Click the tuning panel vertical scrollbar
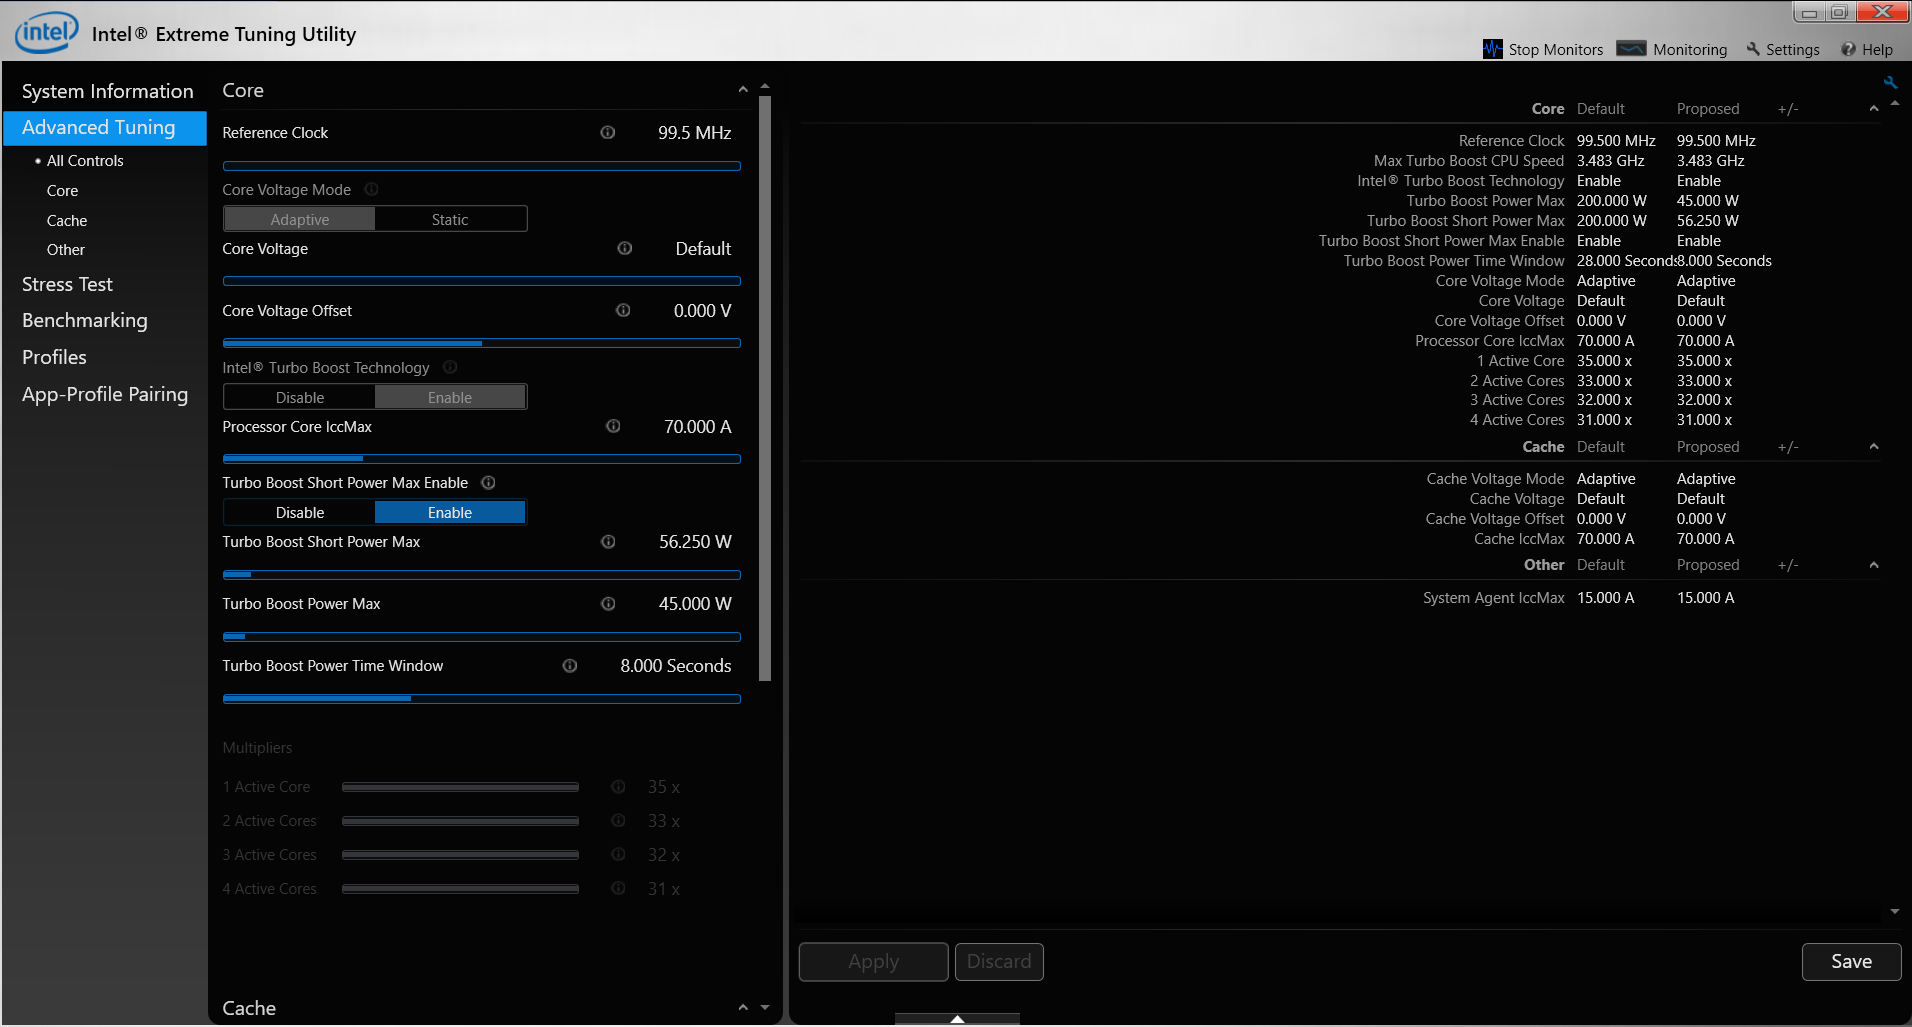1912x1027 pixels. (765, 388)
